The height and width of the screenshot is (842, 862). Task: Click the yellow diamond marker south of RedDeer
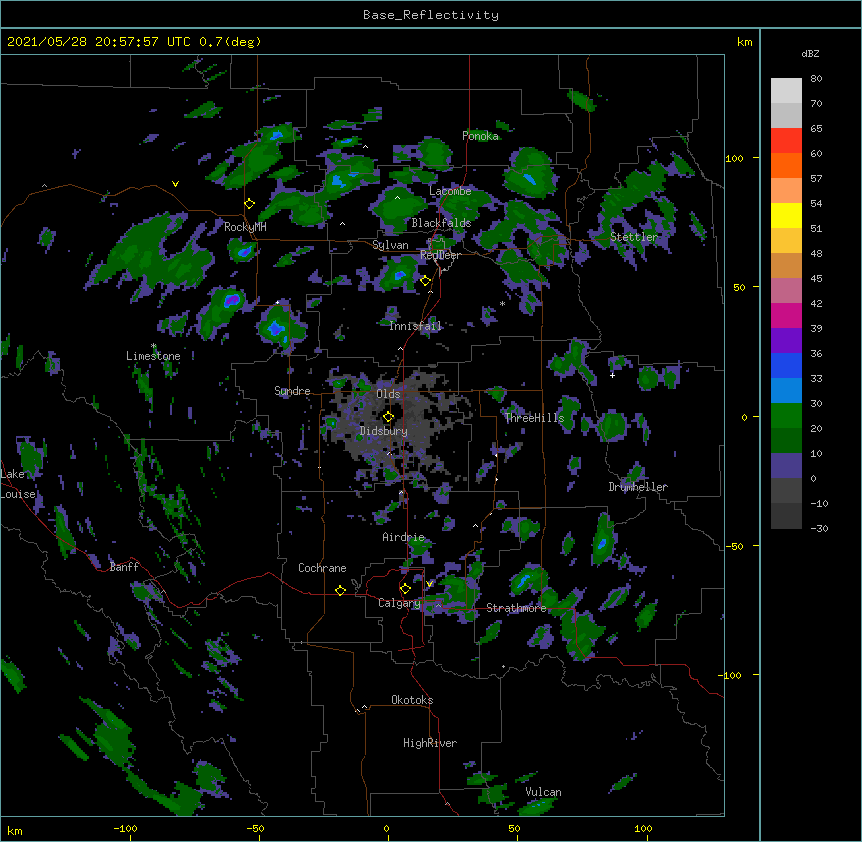click(x=425, y=281)
